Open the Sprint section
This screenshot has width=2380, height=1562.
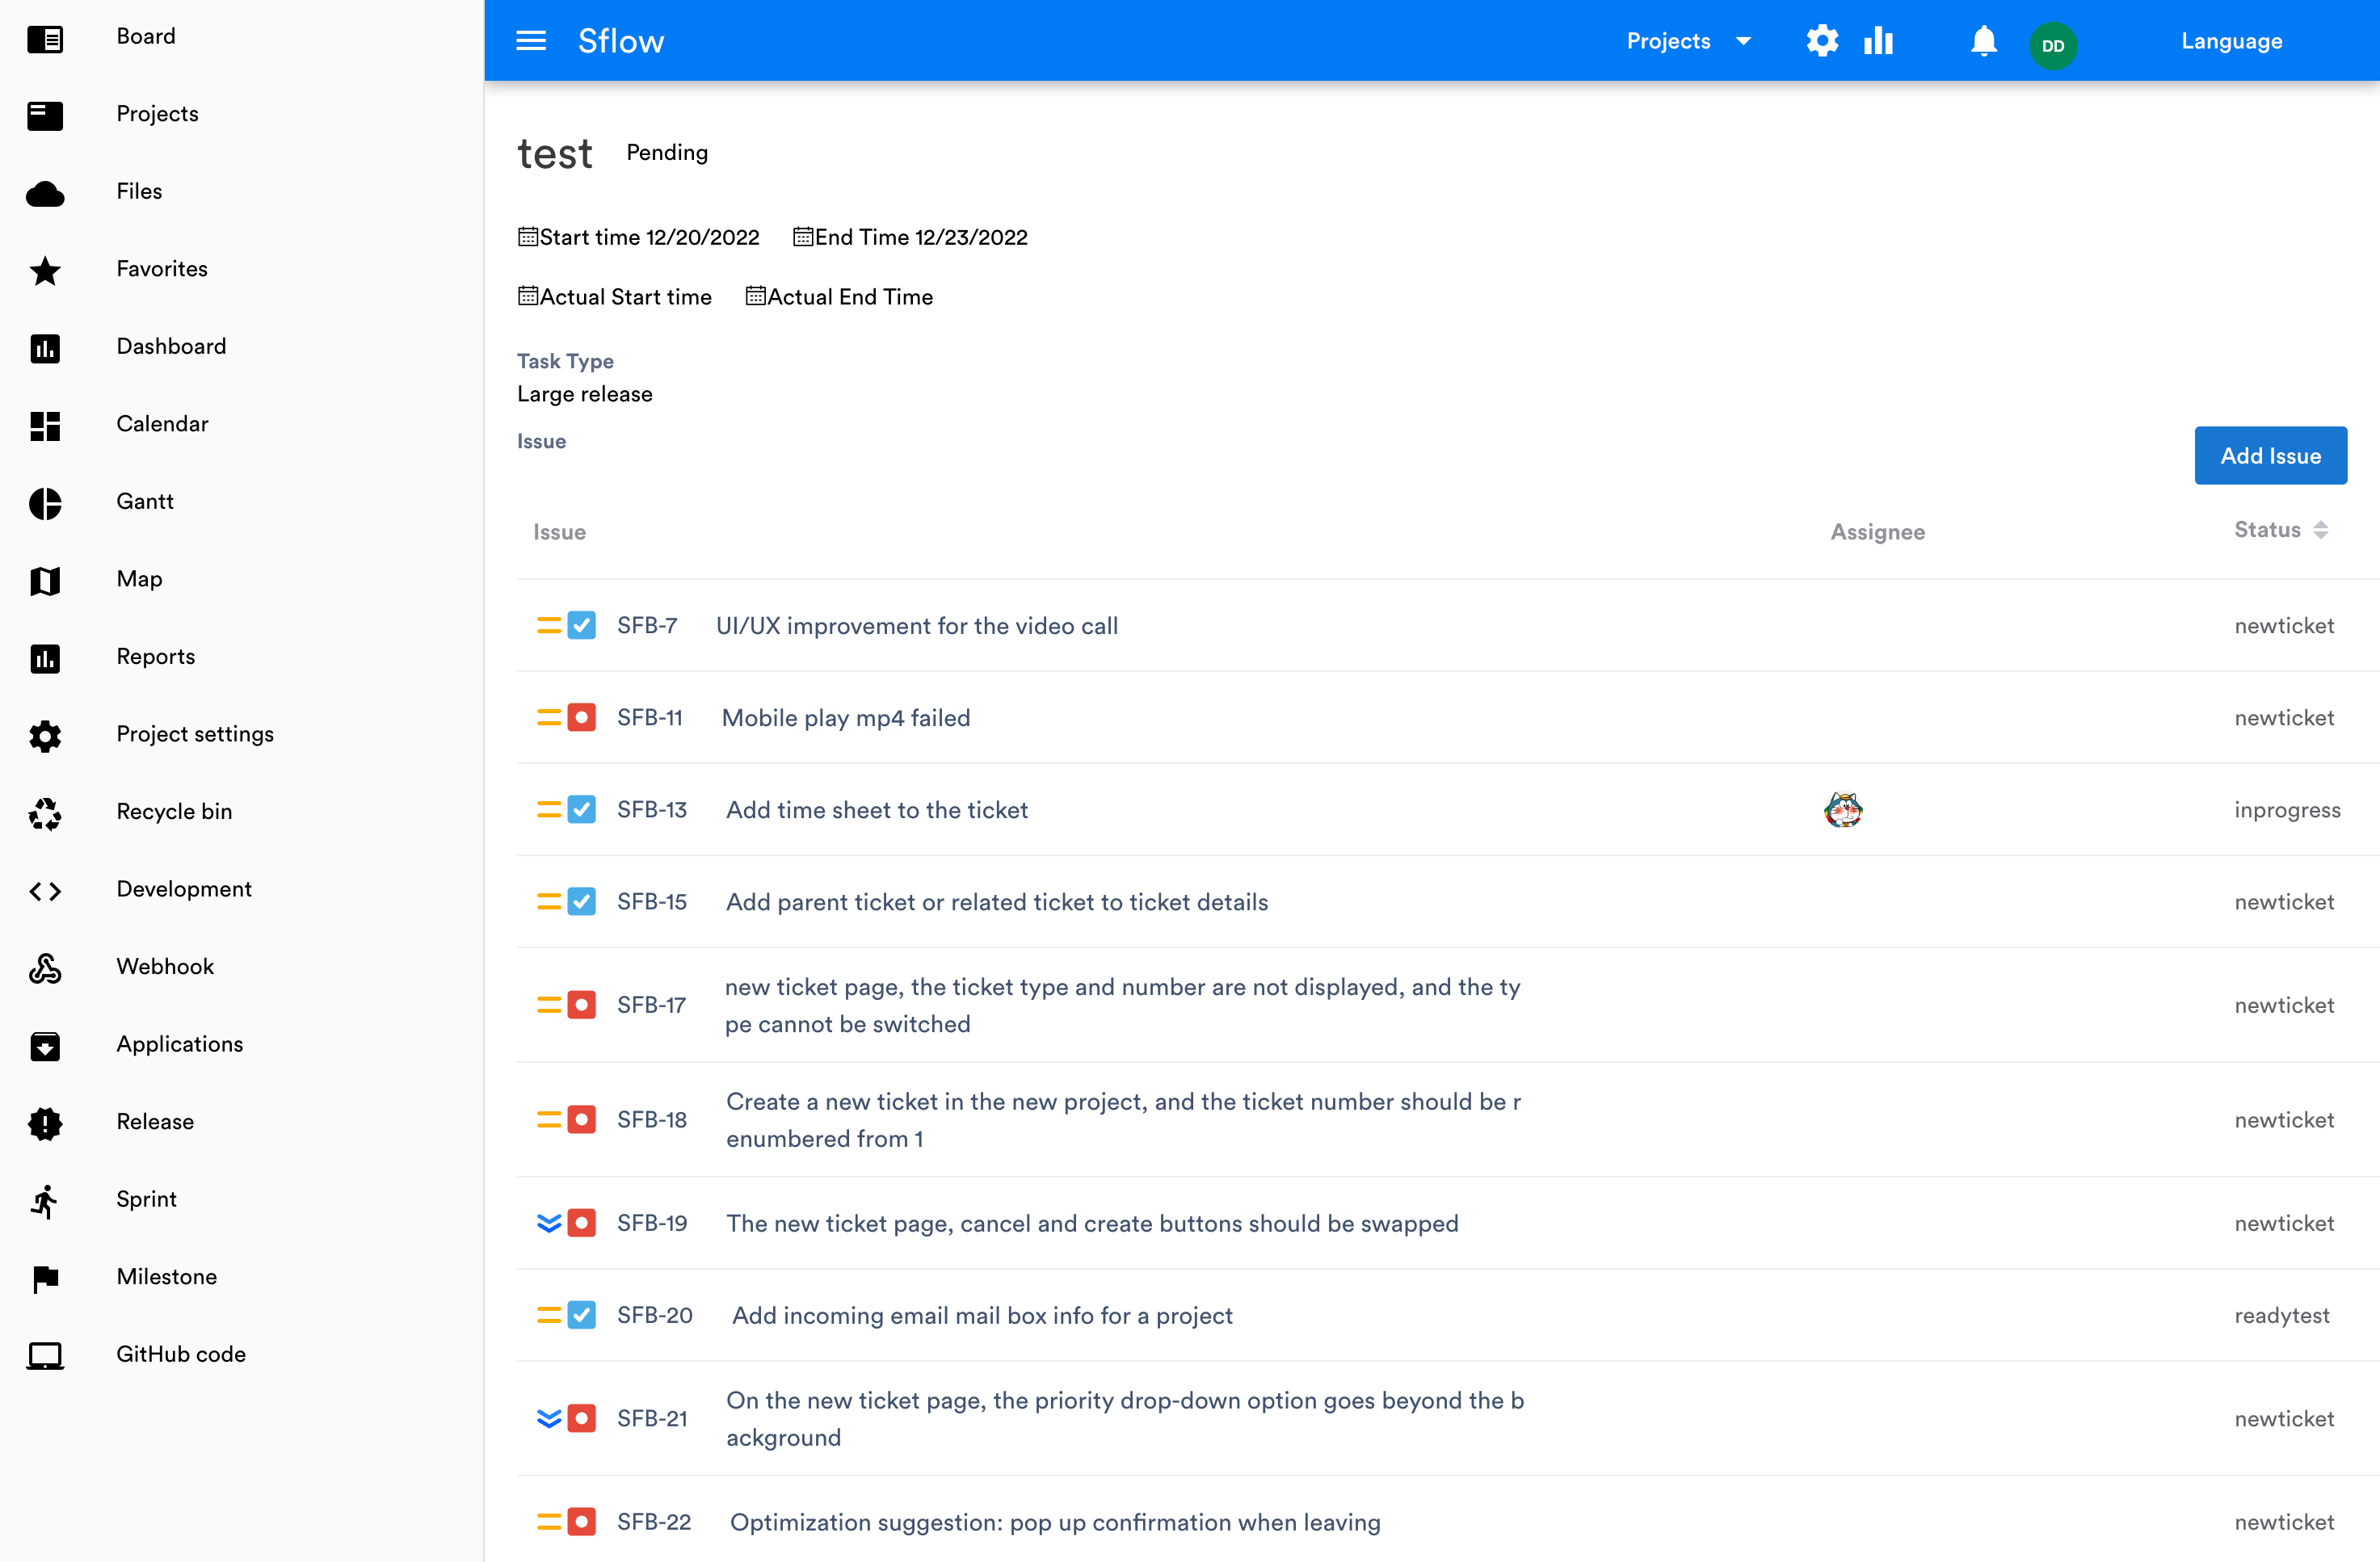[146, 1199]
